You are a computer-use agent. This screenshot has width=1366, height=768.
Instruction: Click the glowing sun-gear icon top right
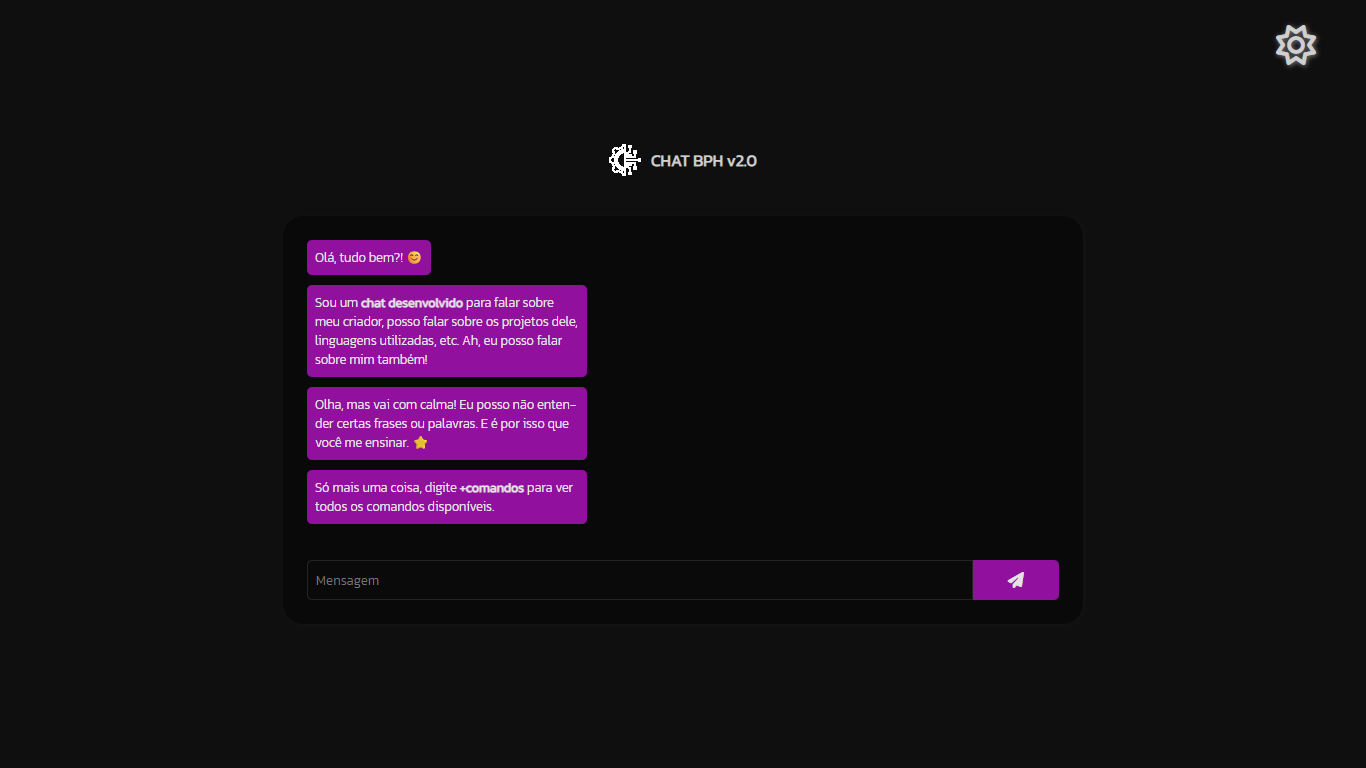(x=1296, y=44)
